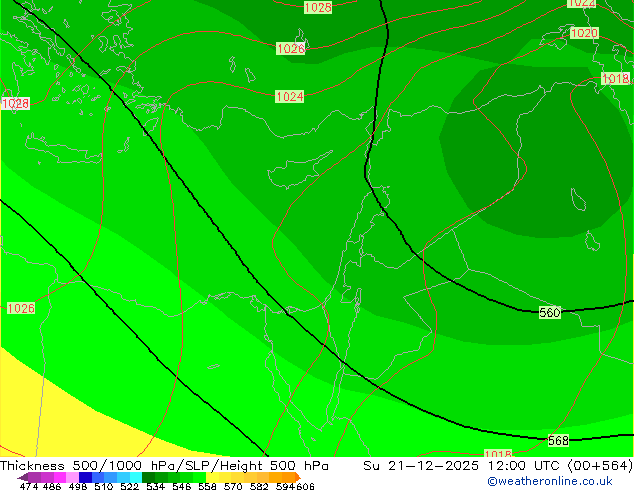This screenshot has width=634, height=490.
Task: Click the 1028 isobar label on the left edge
Action: coord(15,103)
